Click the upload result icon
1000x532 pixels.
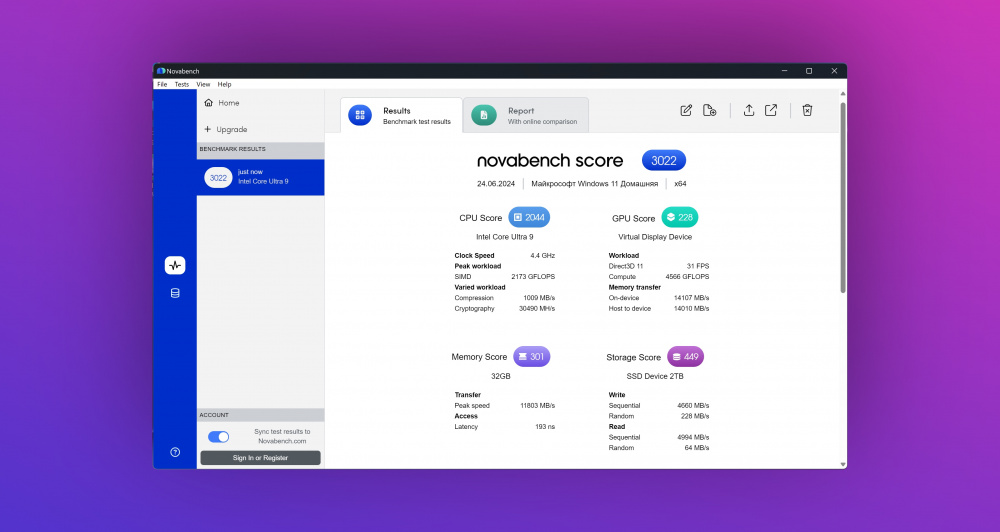749,110
